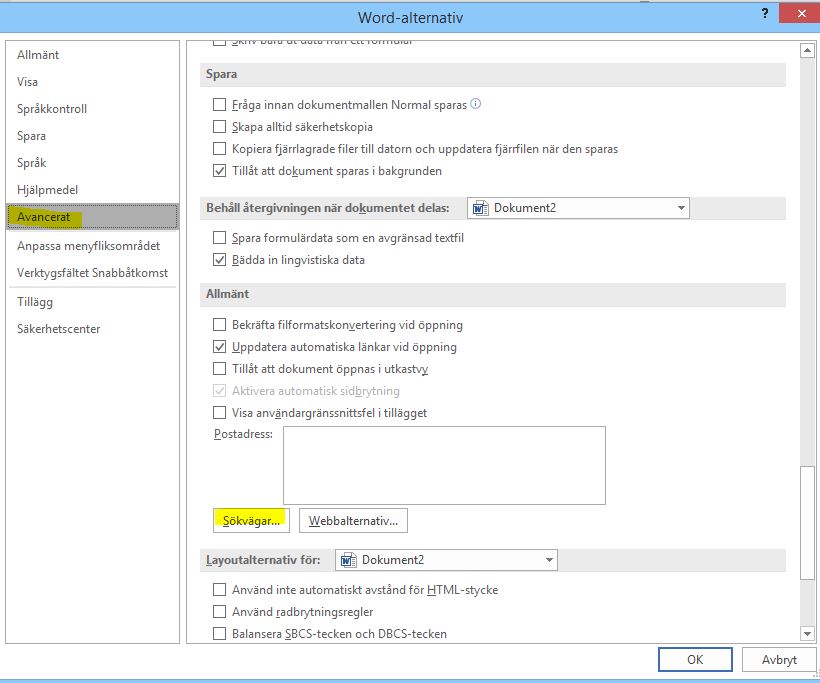Click the info icon beside Normal sparas
Viewport: 820px width, 683px height.
[x=475, y=104]
